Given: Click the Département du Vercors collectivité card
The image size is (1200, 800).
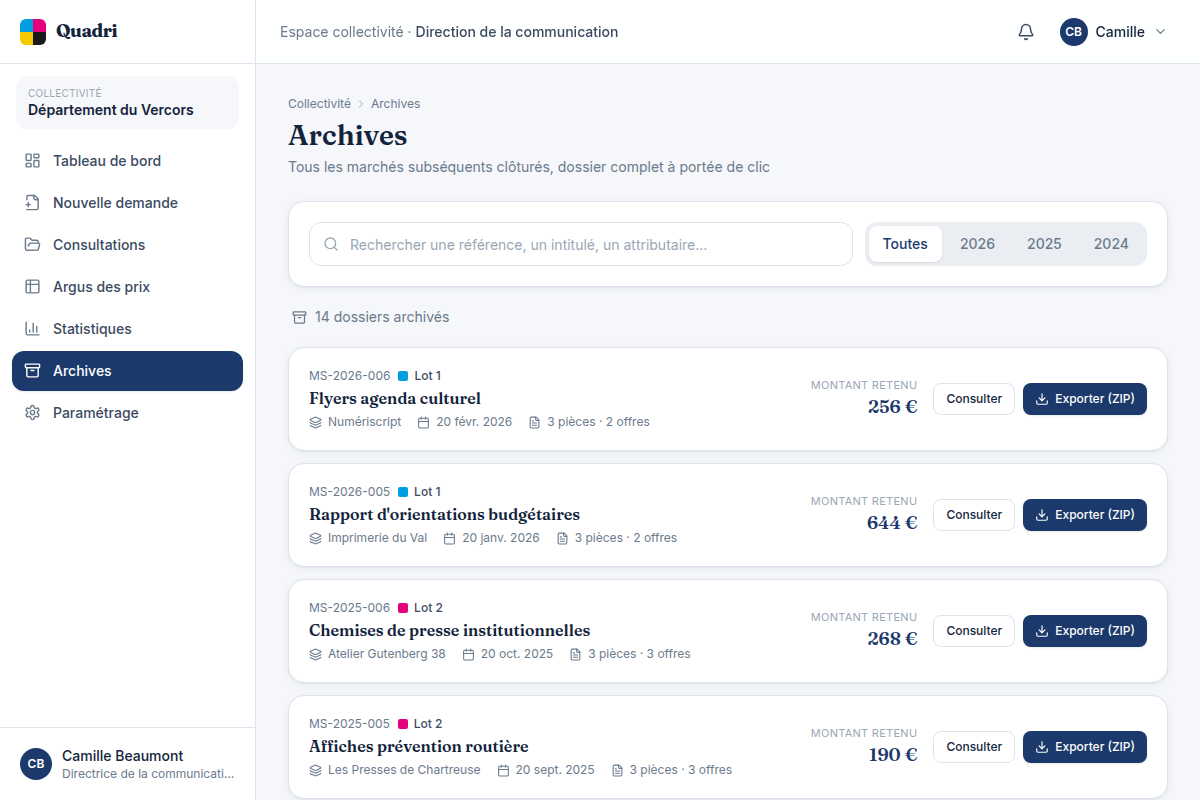Looking at the screenshot, I should [x=127, y=102].
